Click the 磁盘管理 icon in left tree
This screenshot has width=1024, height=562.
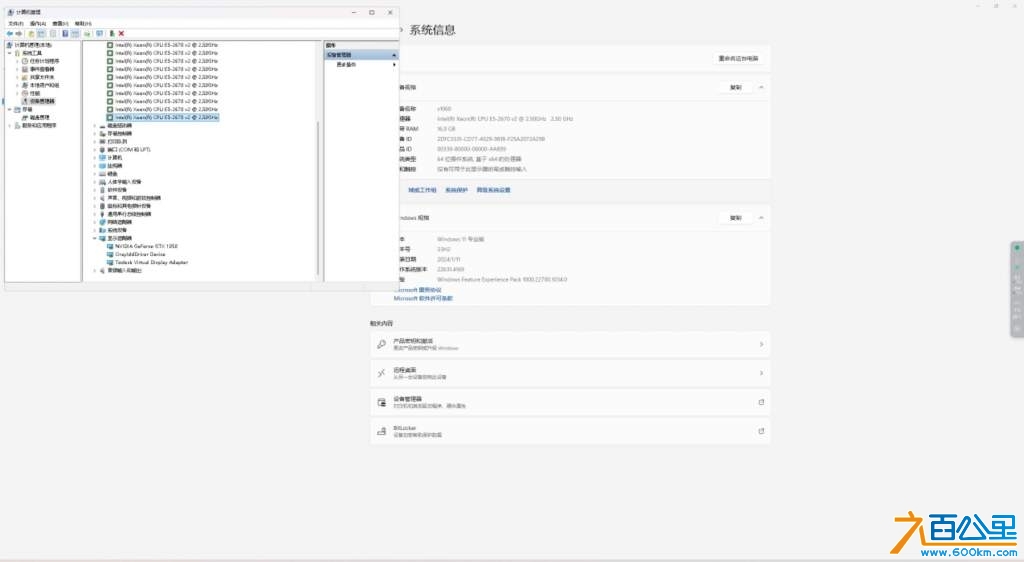pyautogui.click(x=25, y=117)
